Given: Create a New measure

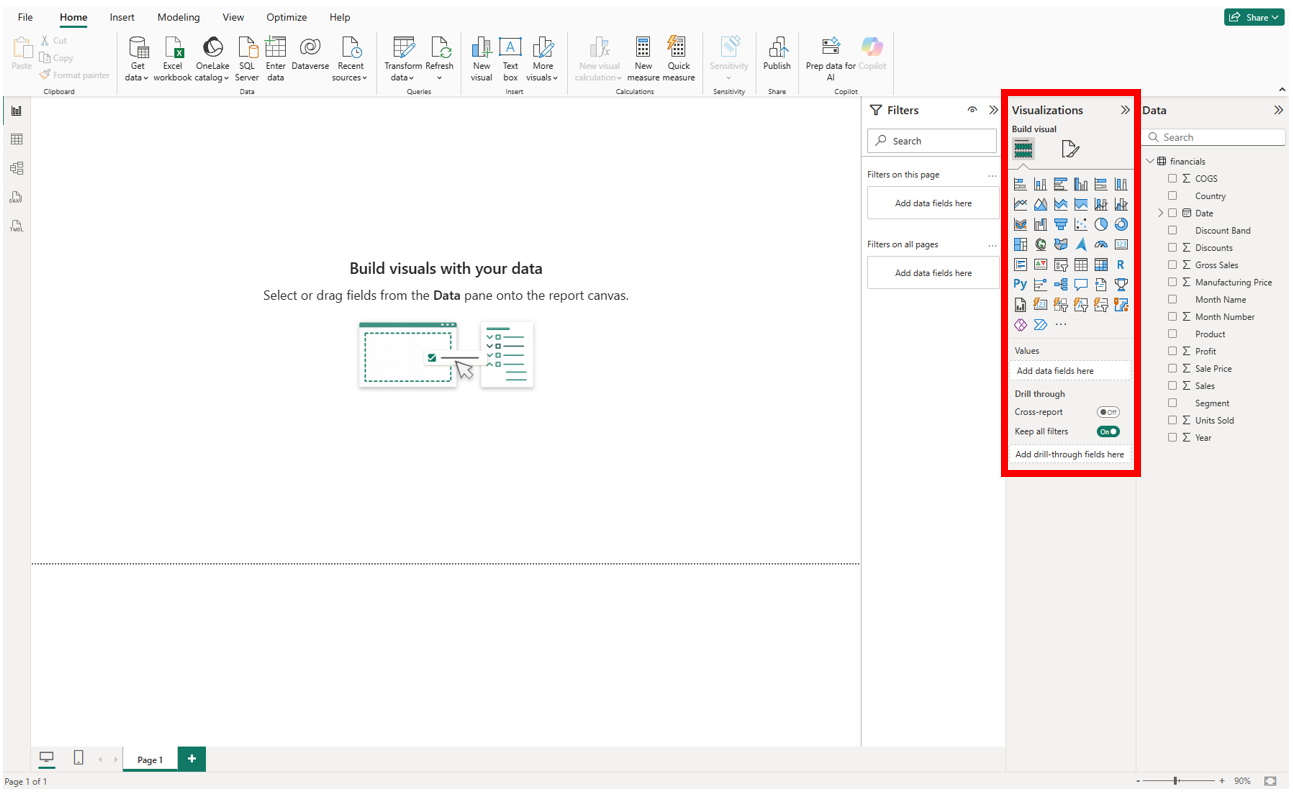Looking at the screenshot, I should point(643,59).
